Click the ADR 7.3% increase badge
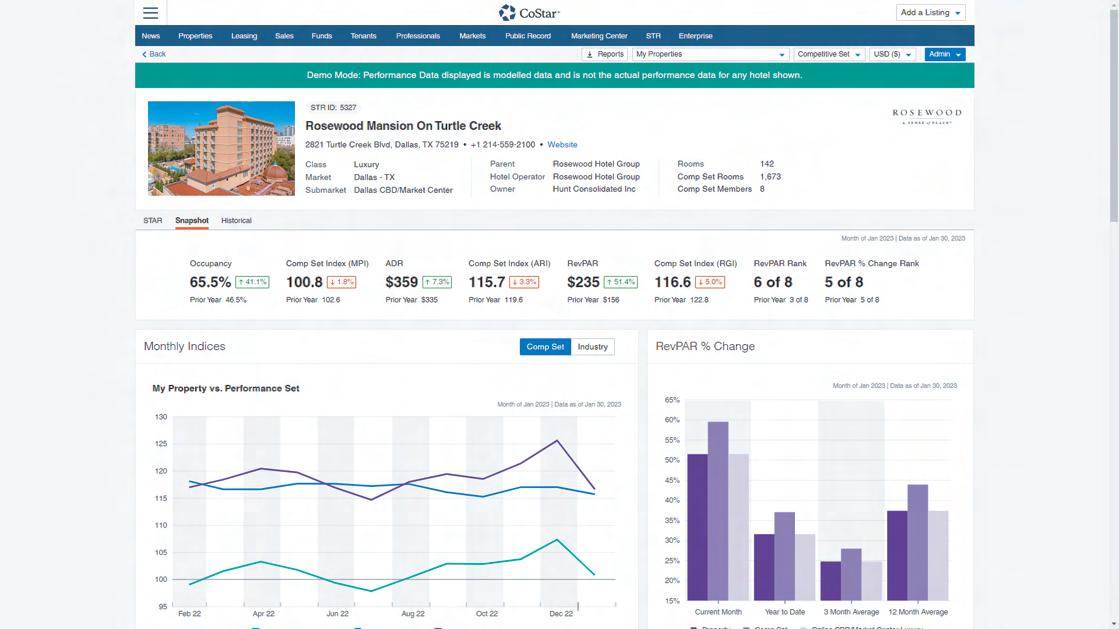The width and height of the screenshot is (1119, 629). [437, 282]
